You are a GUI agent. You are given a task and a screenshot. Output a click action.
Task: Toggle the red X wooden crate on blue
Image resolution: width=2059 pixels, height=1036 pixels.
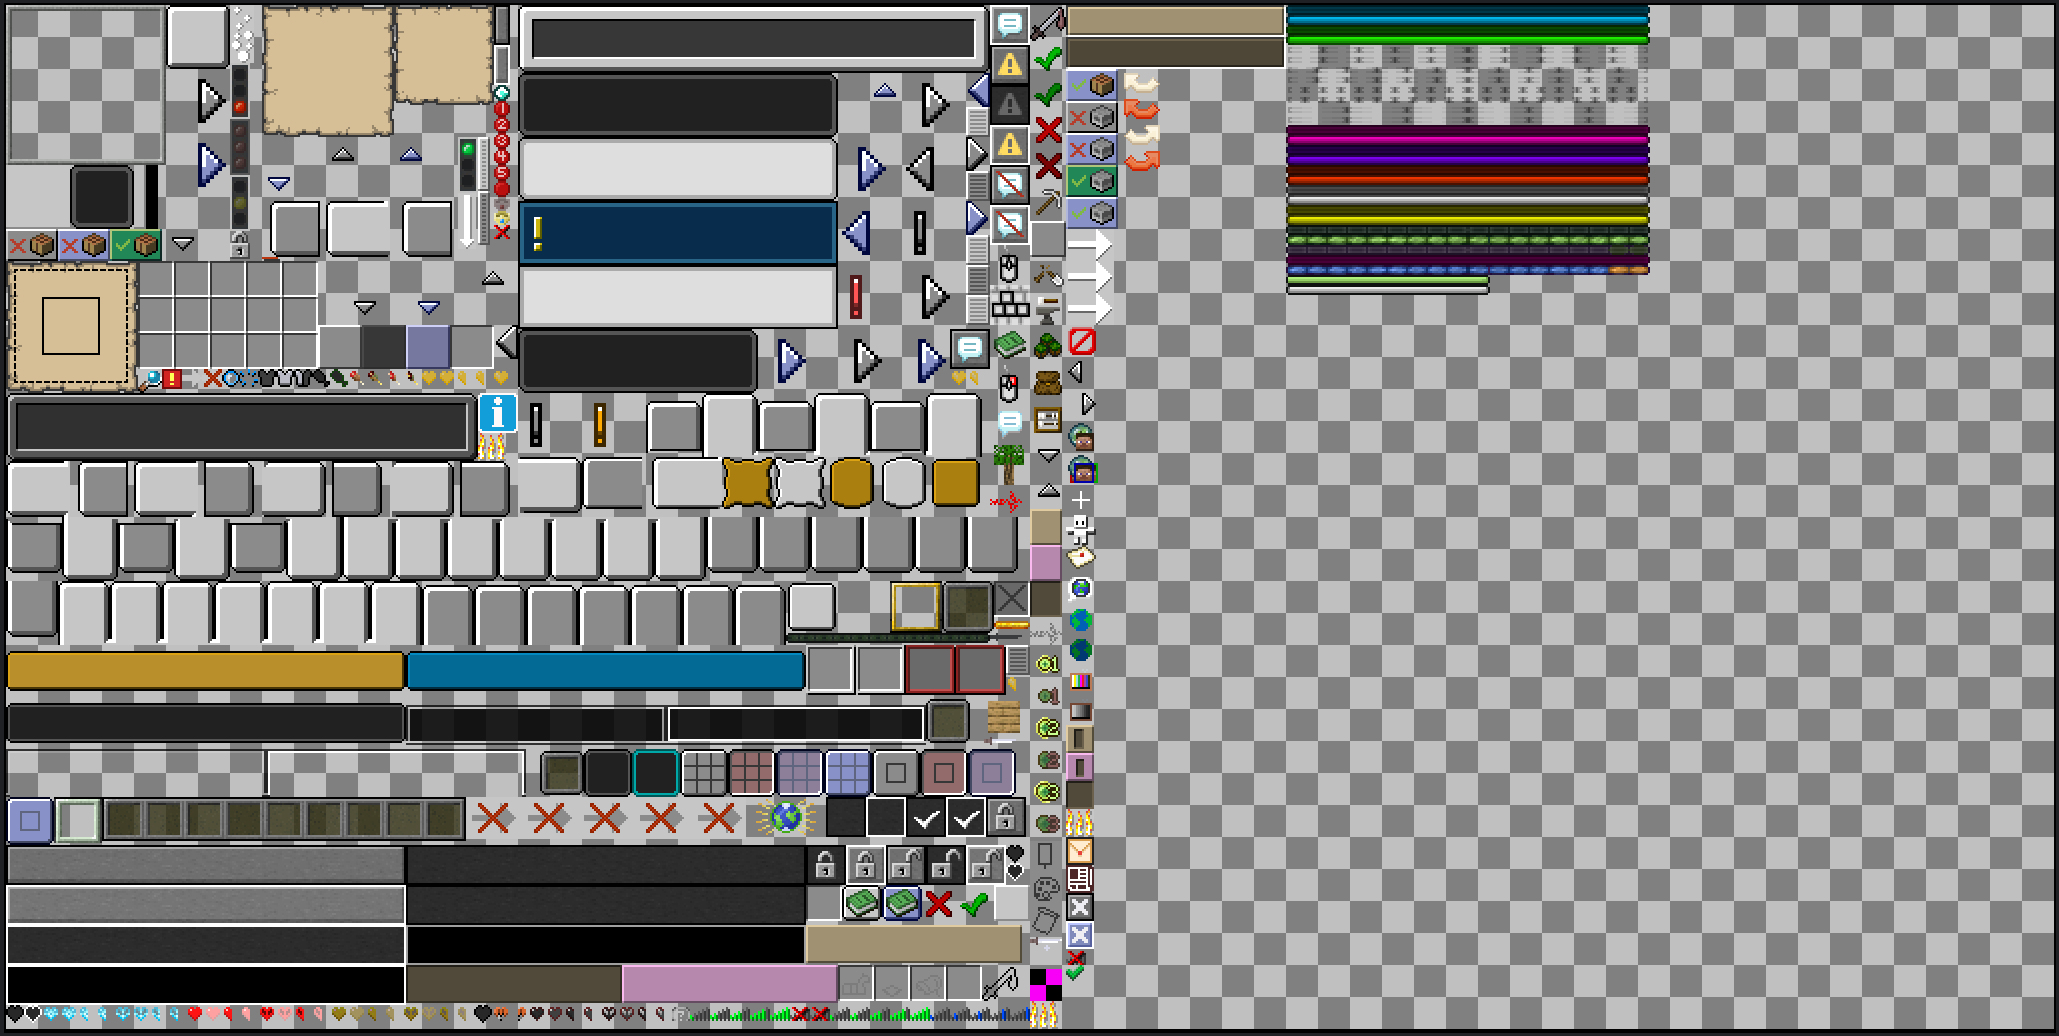pos(84,245)
